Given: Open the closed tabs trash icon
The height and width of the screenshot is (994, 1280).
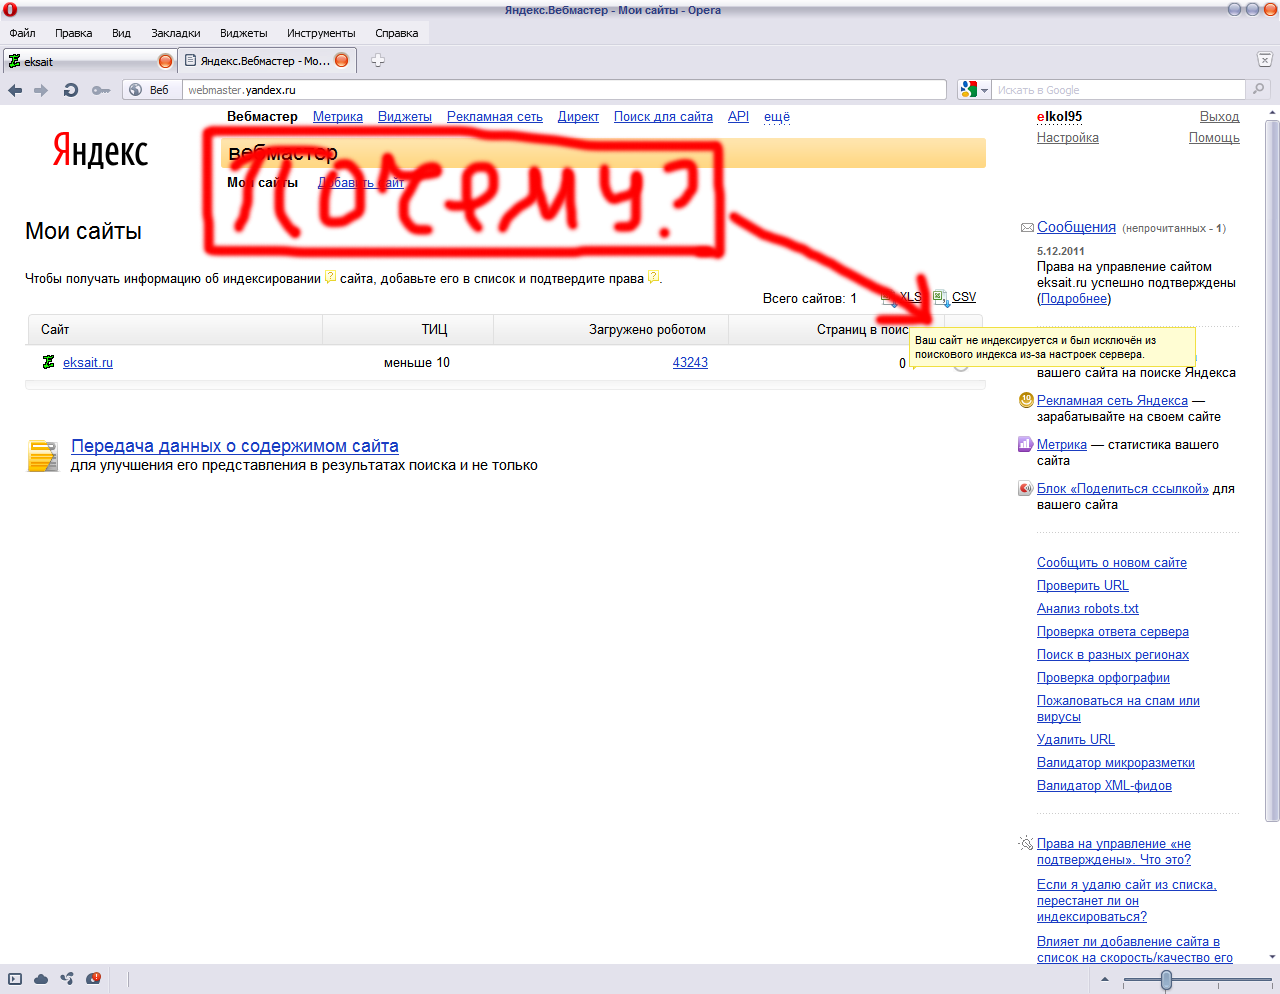Looking at the screenshot, I should point(1265,60).
